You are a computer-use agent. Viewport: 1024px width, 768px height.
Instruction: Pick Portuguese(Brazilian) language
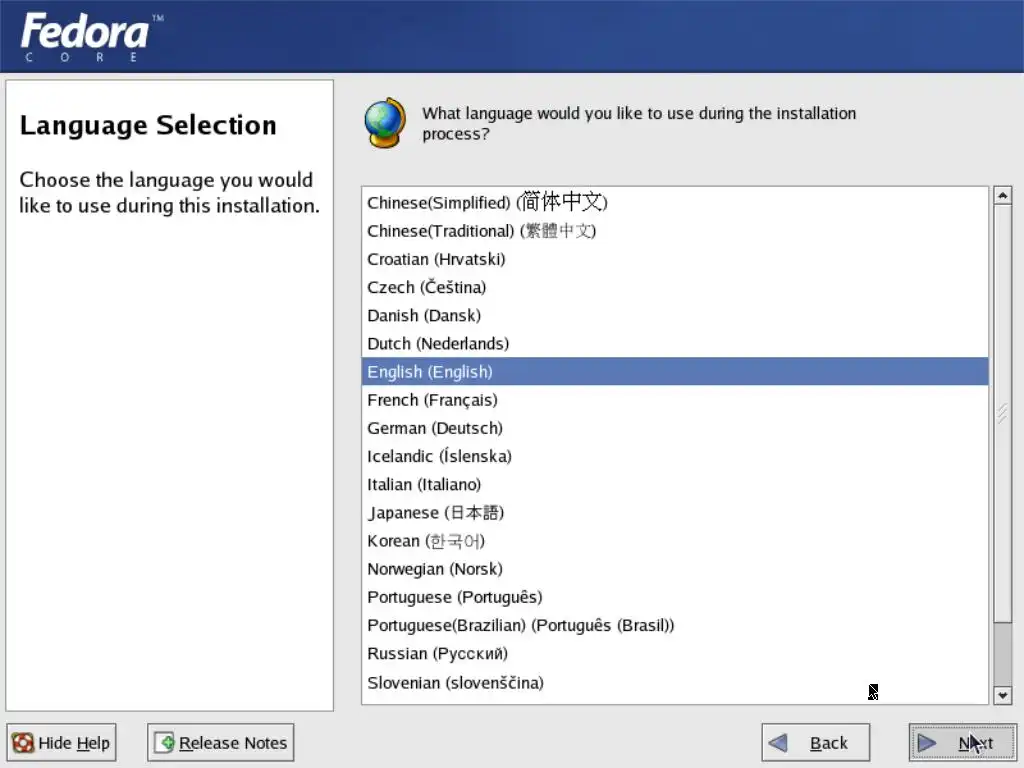pos(675,626)
